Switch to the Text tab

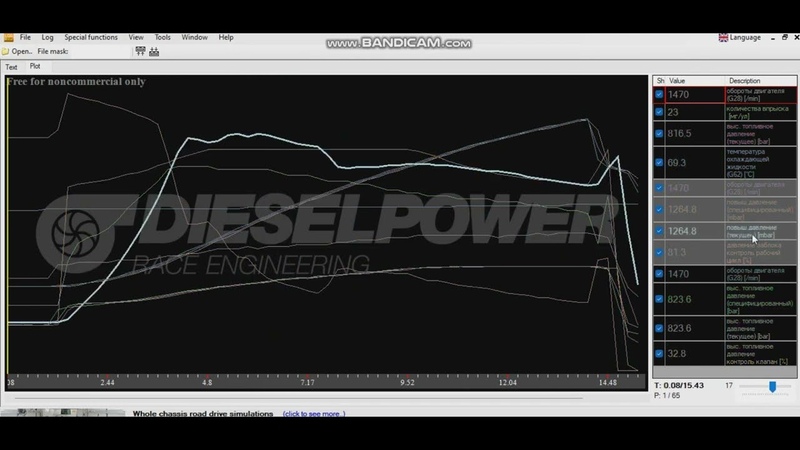point(11,67)
